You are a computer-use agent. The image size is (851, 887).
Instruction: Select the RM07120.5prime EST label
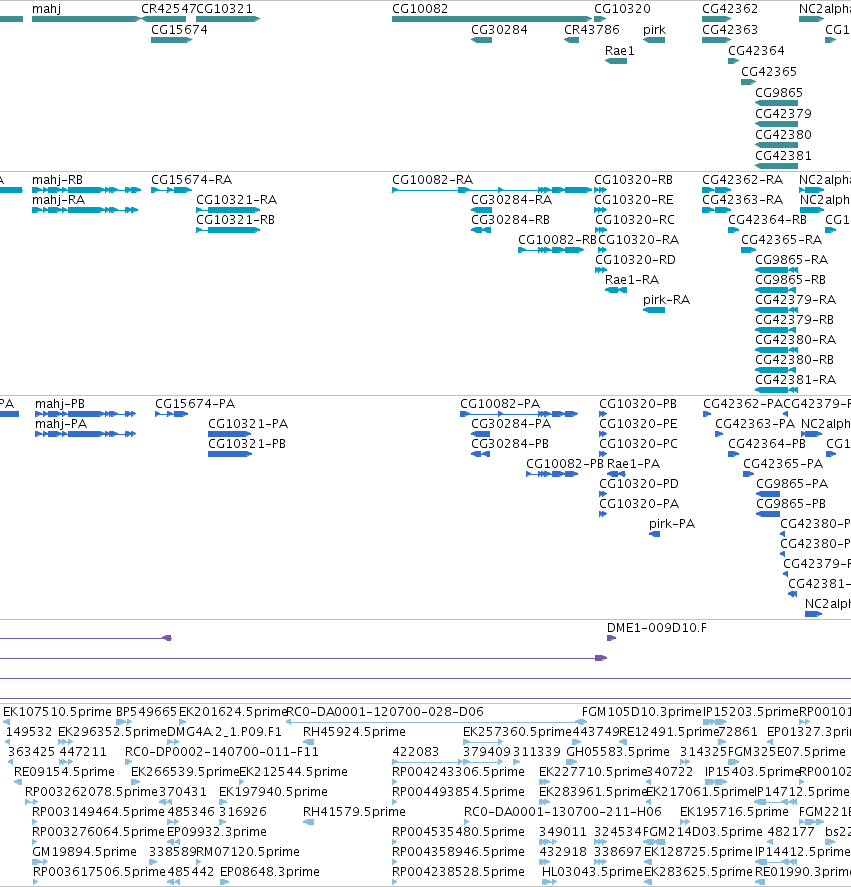248,852
